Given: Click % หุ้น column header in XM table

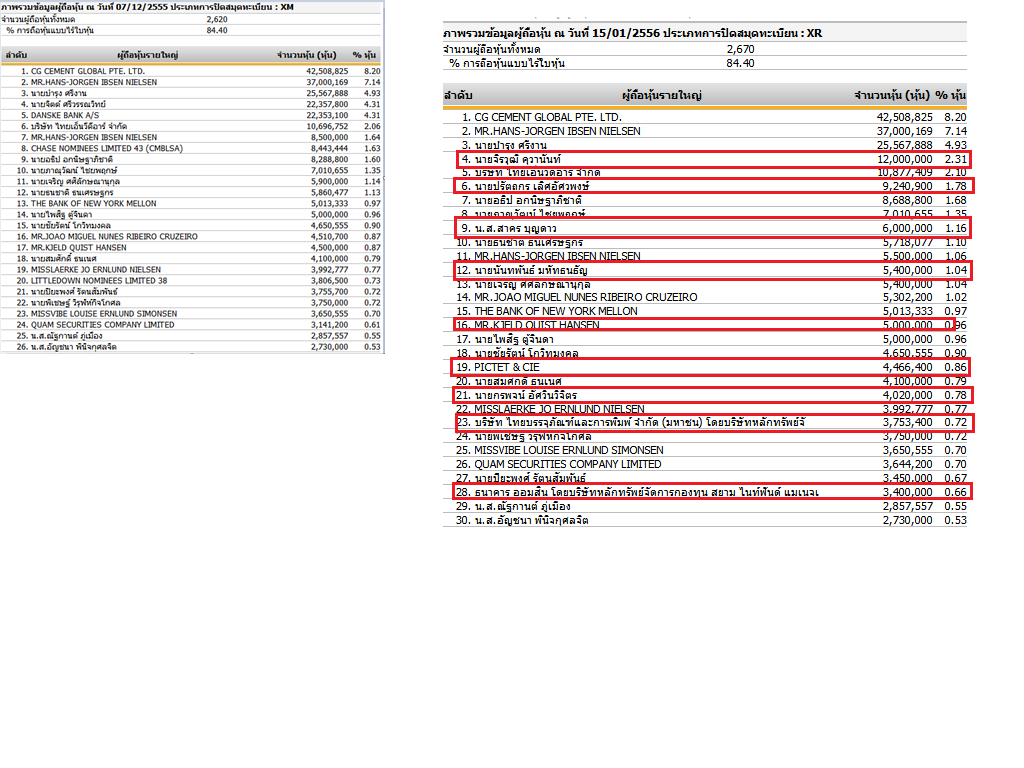Looking at the screenshot, I should coord(364,55).
